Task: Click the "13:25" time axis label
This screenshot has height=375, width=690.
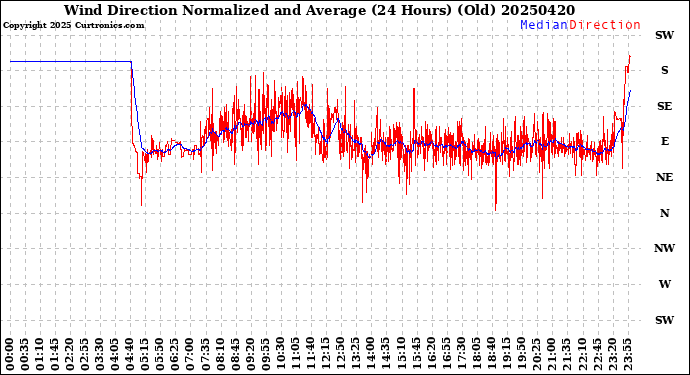Action: [356, 354]
